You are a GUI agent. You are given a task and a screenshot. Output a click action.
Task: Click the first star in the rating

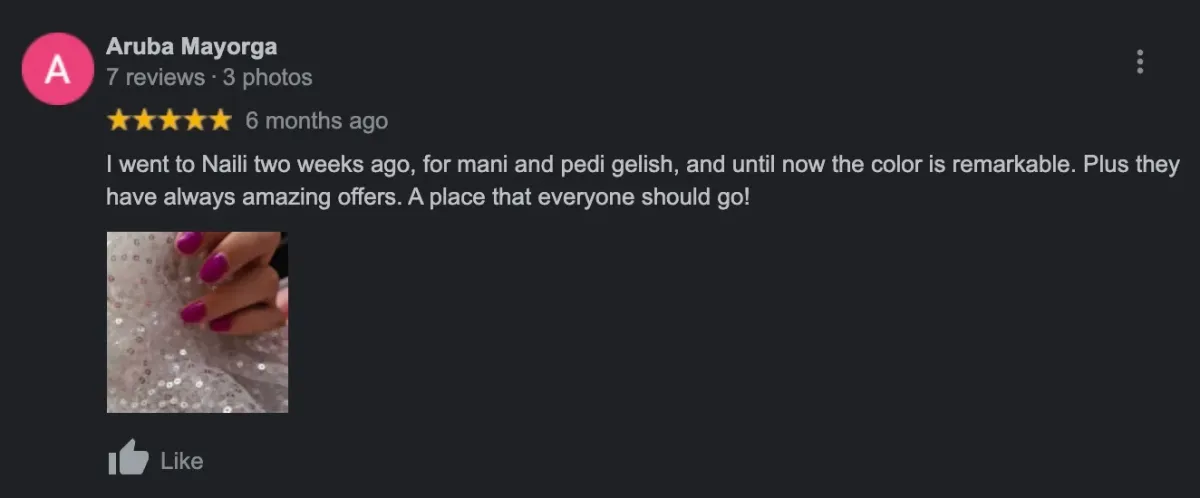click(x=119, y=121)
